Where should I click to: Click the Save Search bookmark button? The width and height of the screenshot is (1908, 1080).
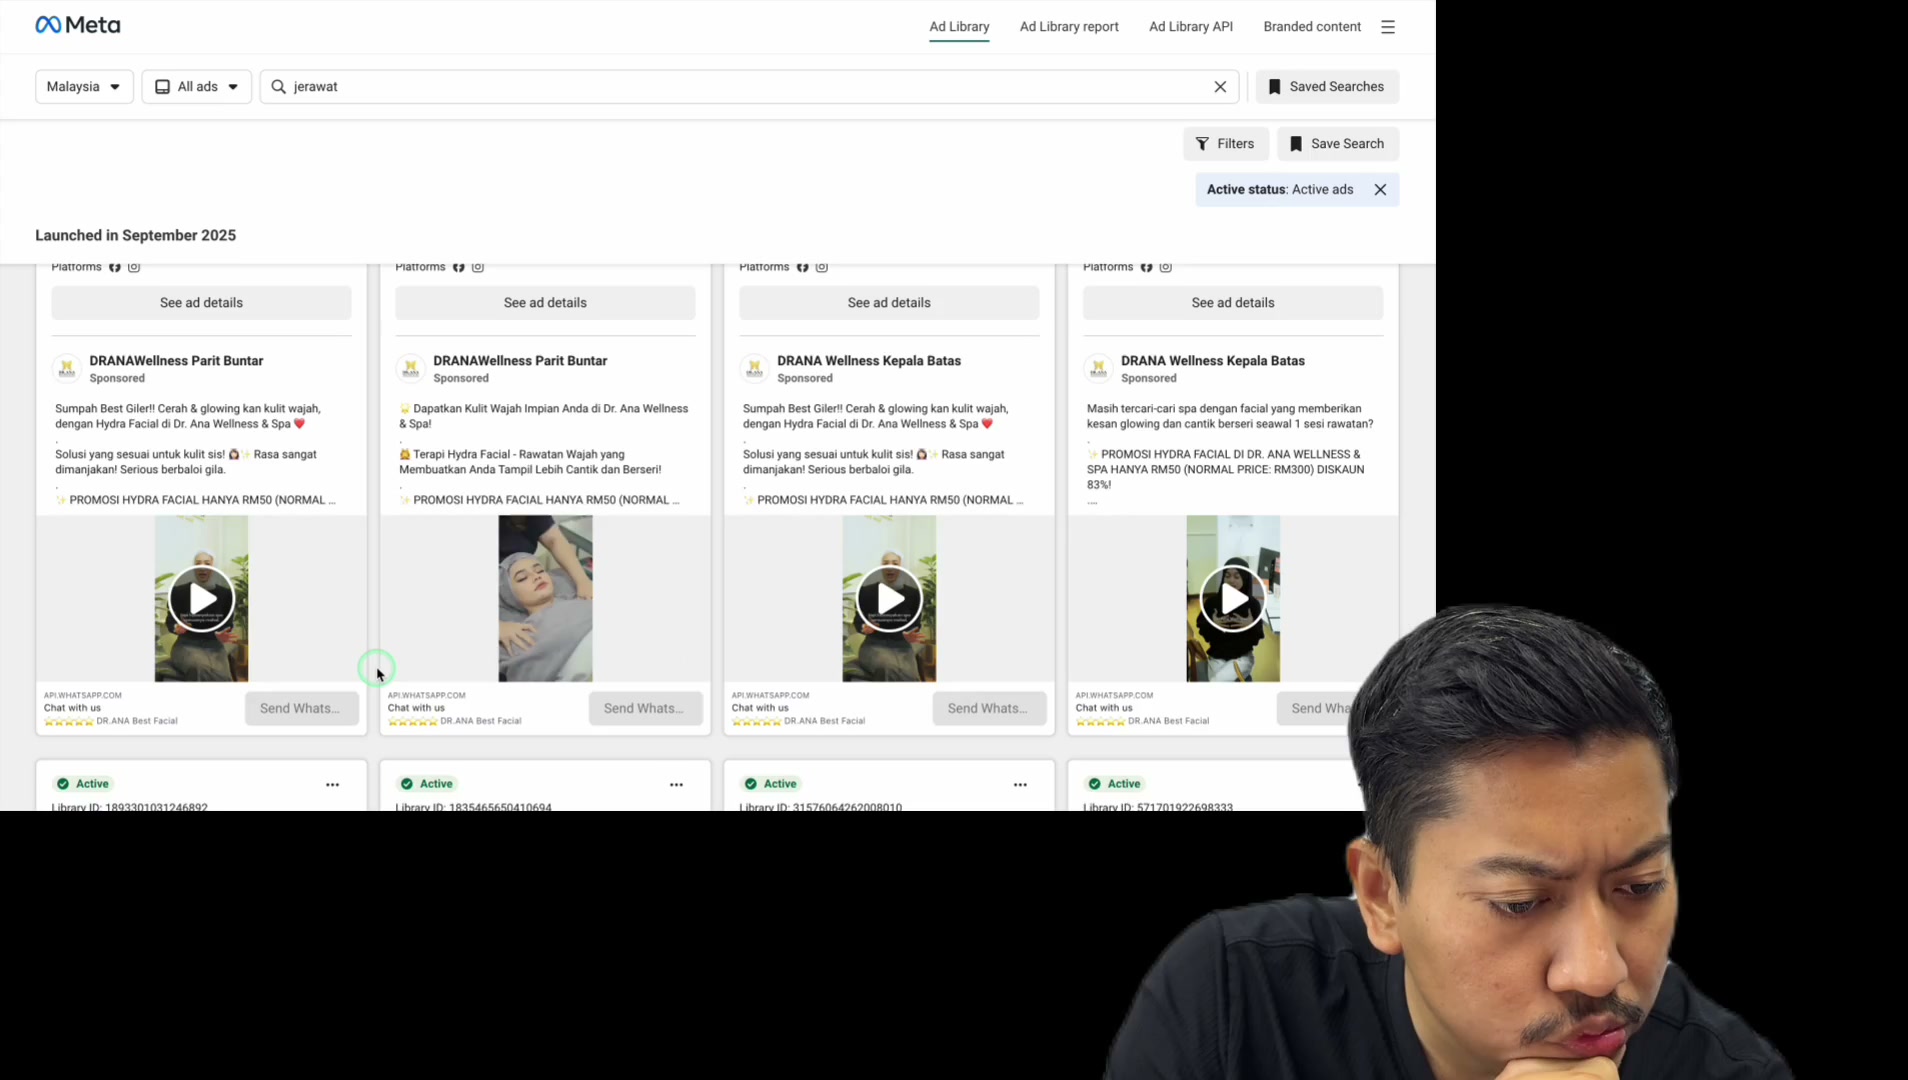[x=1337, y=144]
